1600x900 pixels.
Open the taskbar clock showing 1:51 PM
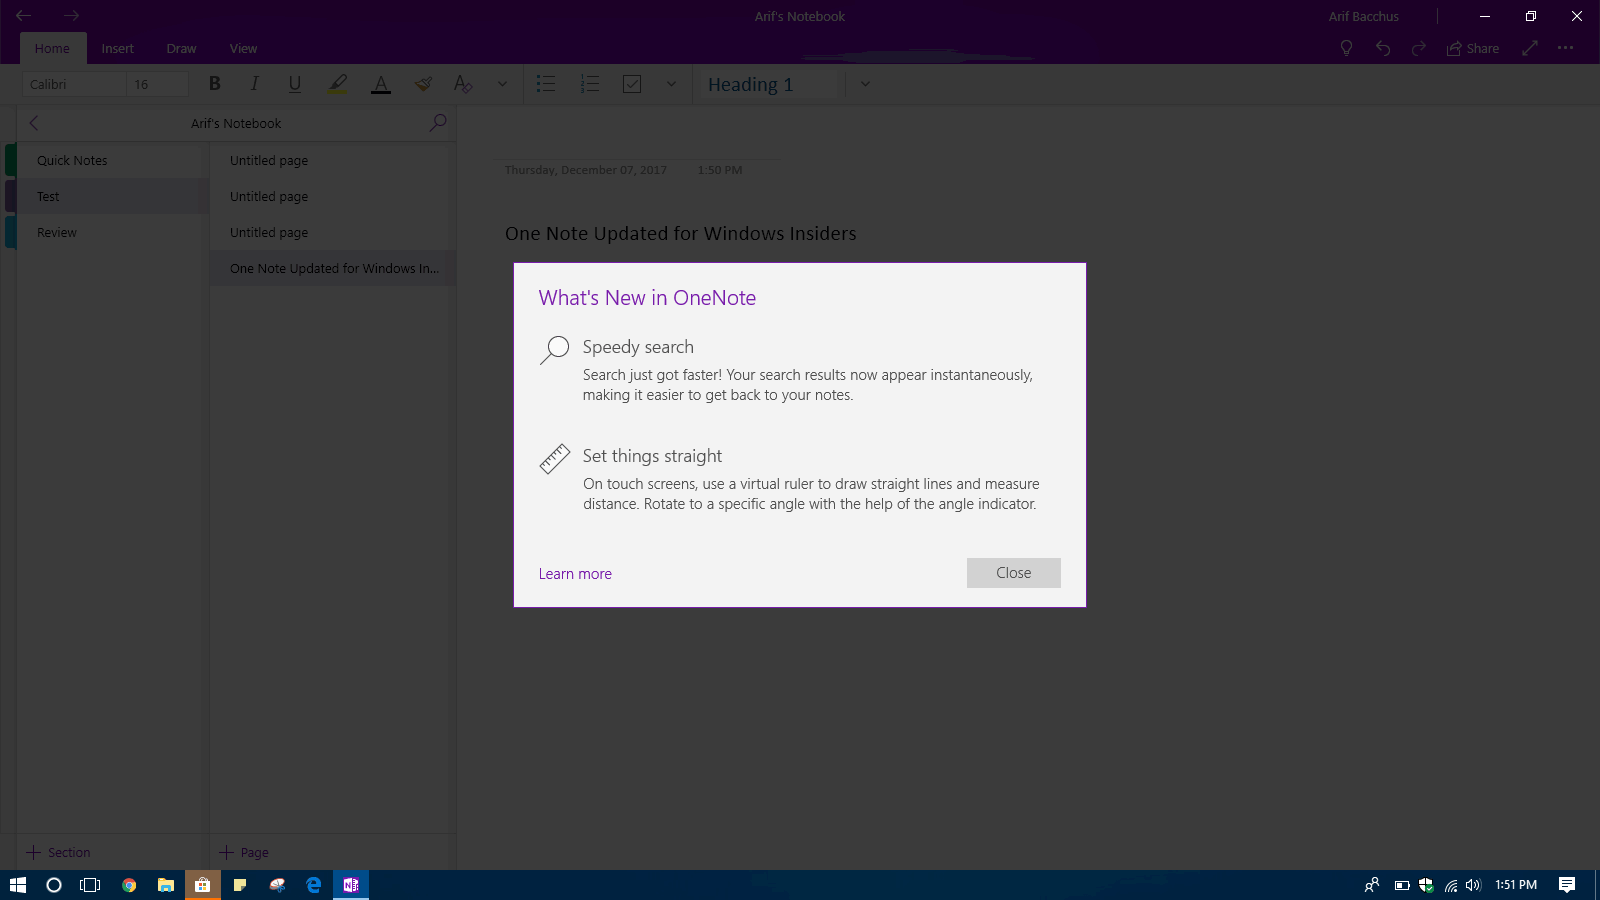click(x=1516, y=885)
